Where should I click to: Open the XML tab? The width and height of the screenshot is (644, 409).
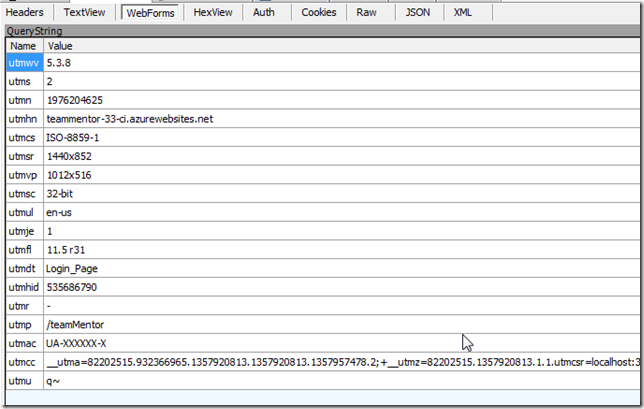click(x=462, y=12)
